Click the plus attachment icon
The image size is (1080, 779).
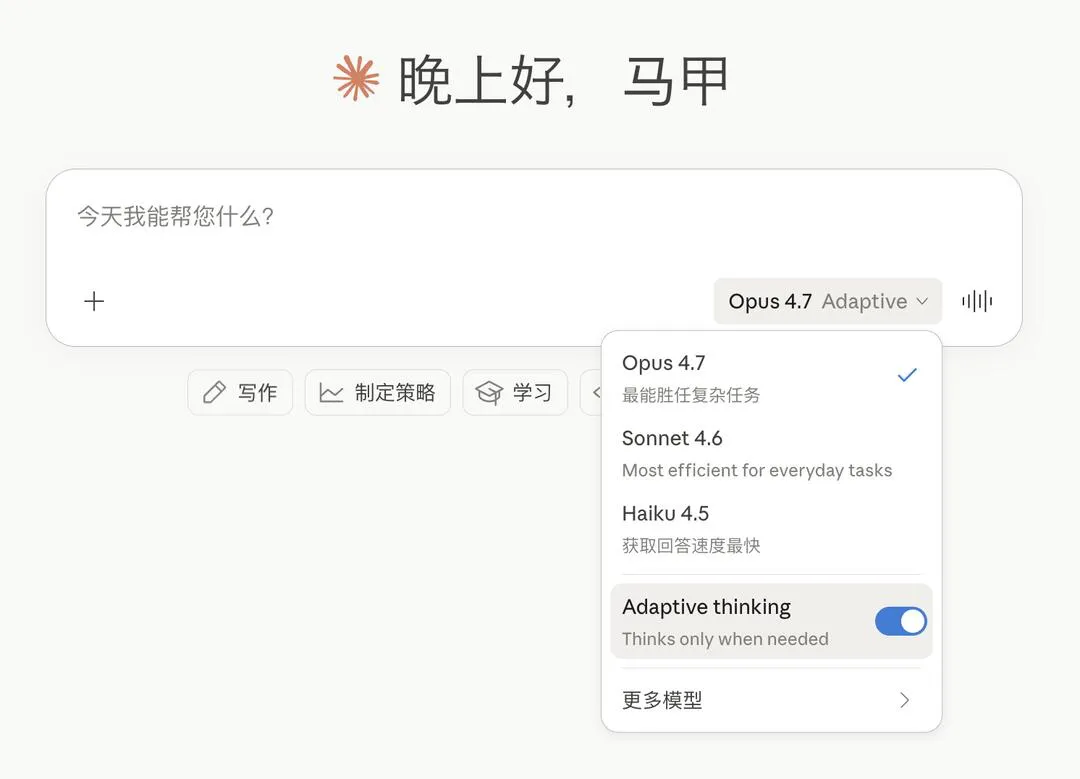[94, 301]
